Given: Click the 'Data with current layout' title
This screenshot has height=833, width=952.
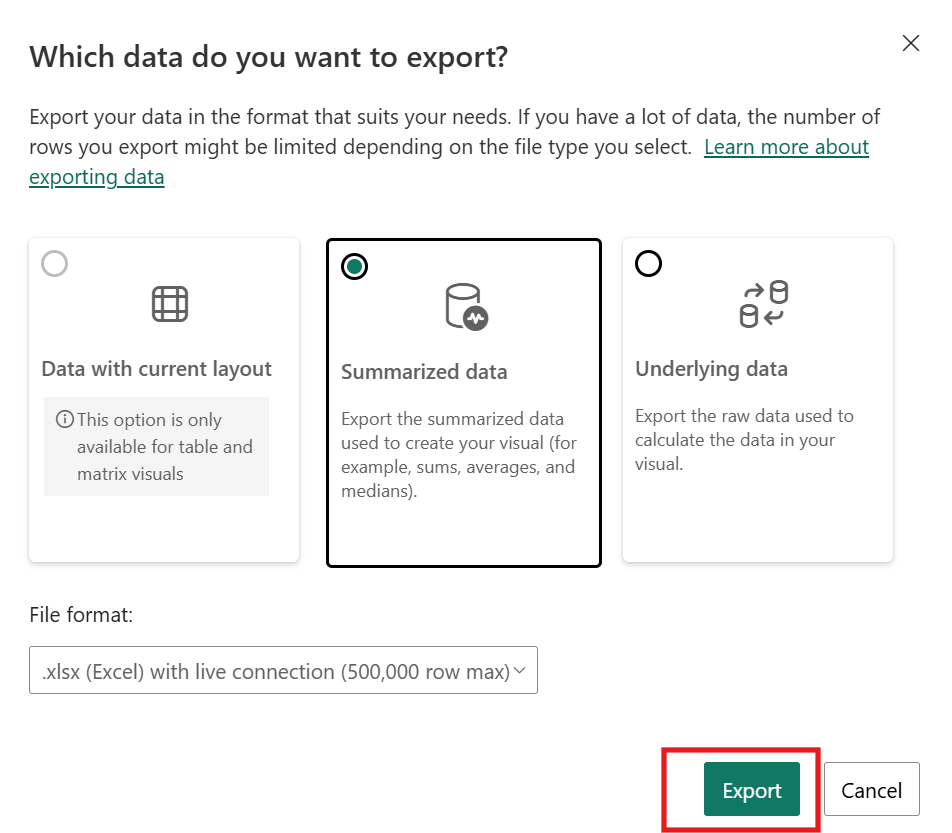Looking at the screenshot, I should click(157, 369).
